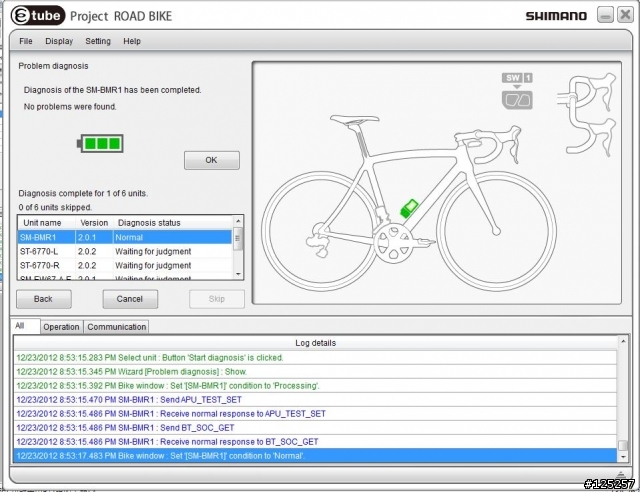Select log entry Send BT_SOC_GET
The width and height of the screenshot is (640, 492).
pos(316,428)
